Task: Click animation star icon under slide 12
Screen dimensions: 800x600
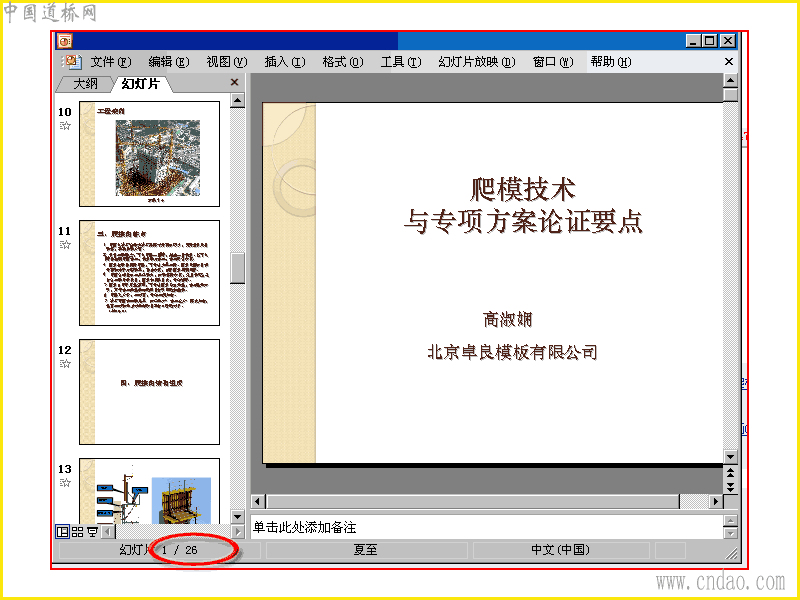Action: coord(65,363)
